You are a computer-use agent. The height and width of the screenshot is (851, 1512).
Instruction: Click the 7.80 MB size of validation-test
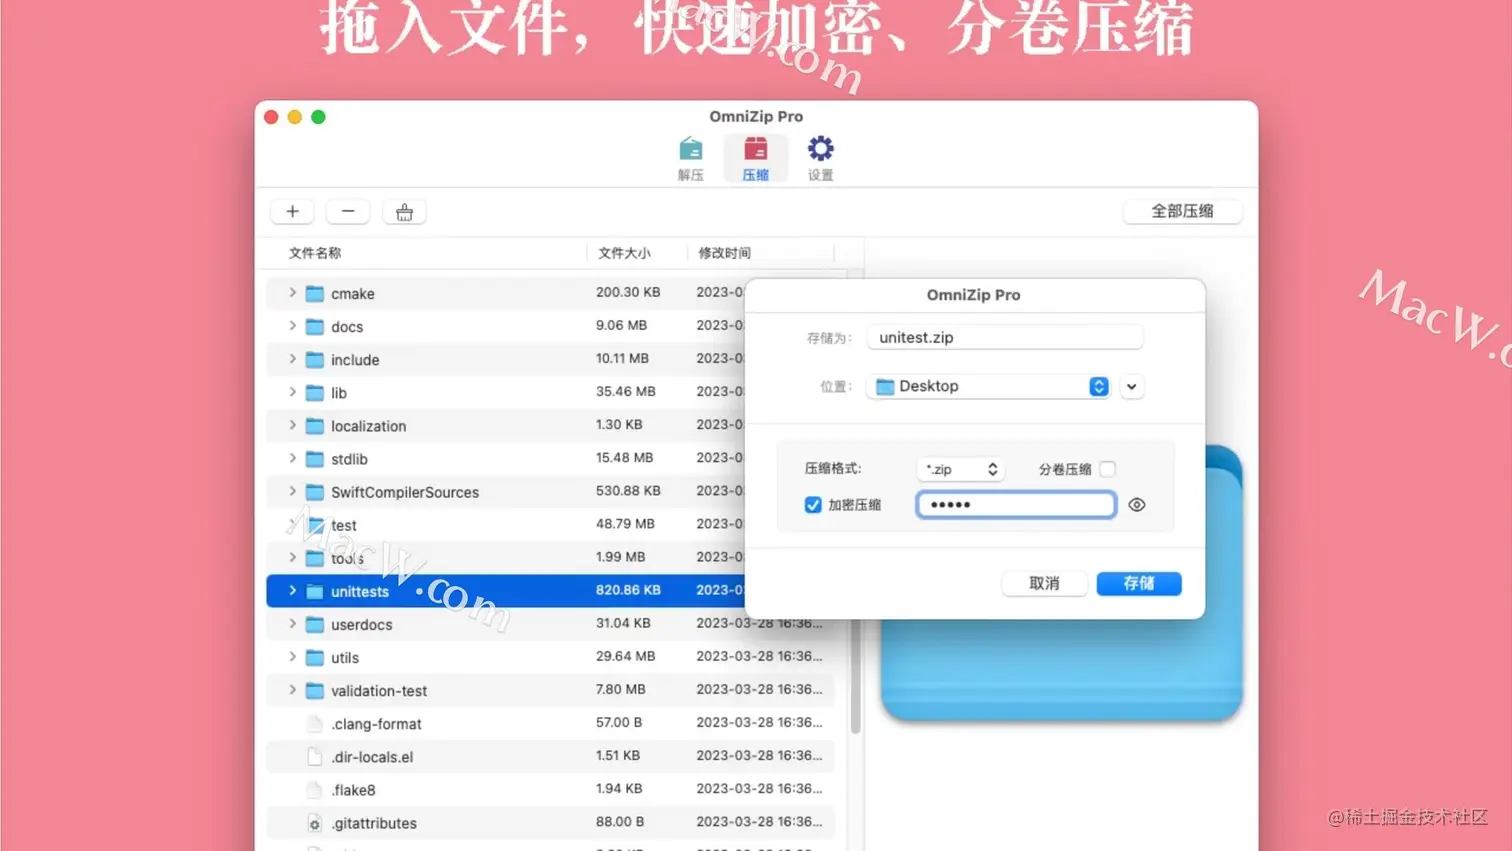(x=621, y=689)
